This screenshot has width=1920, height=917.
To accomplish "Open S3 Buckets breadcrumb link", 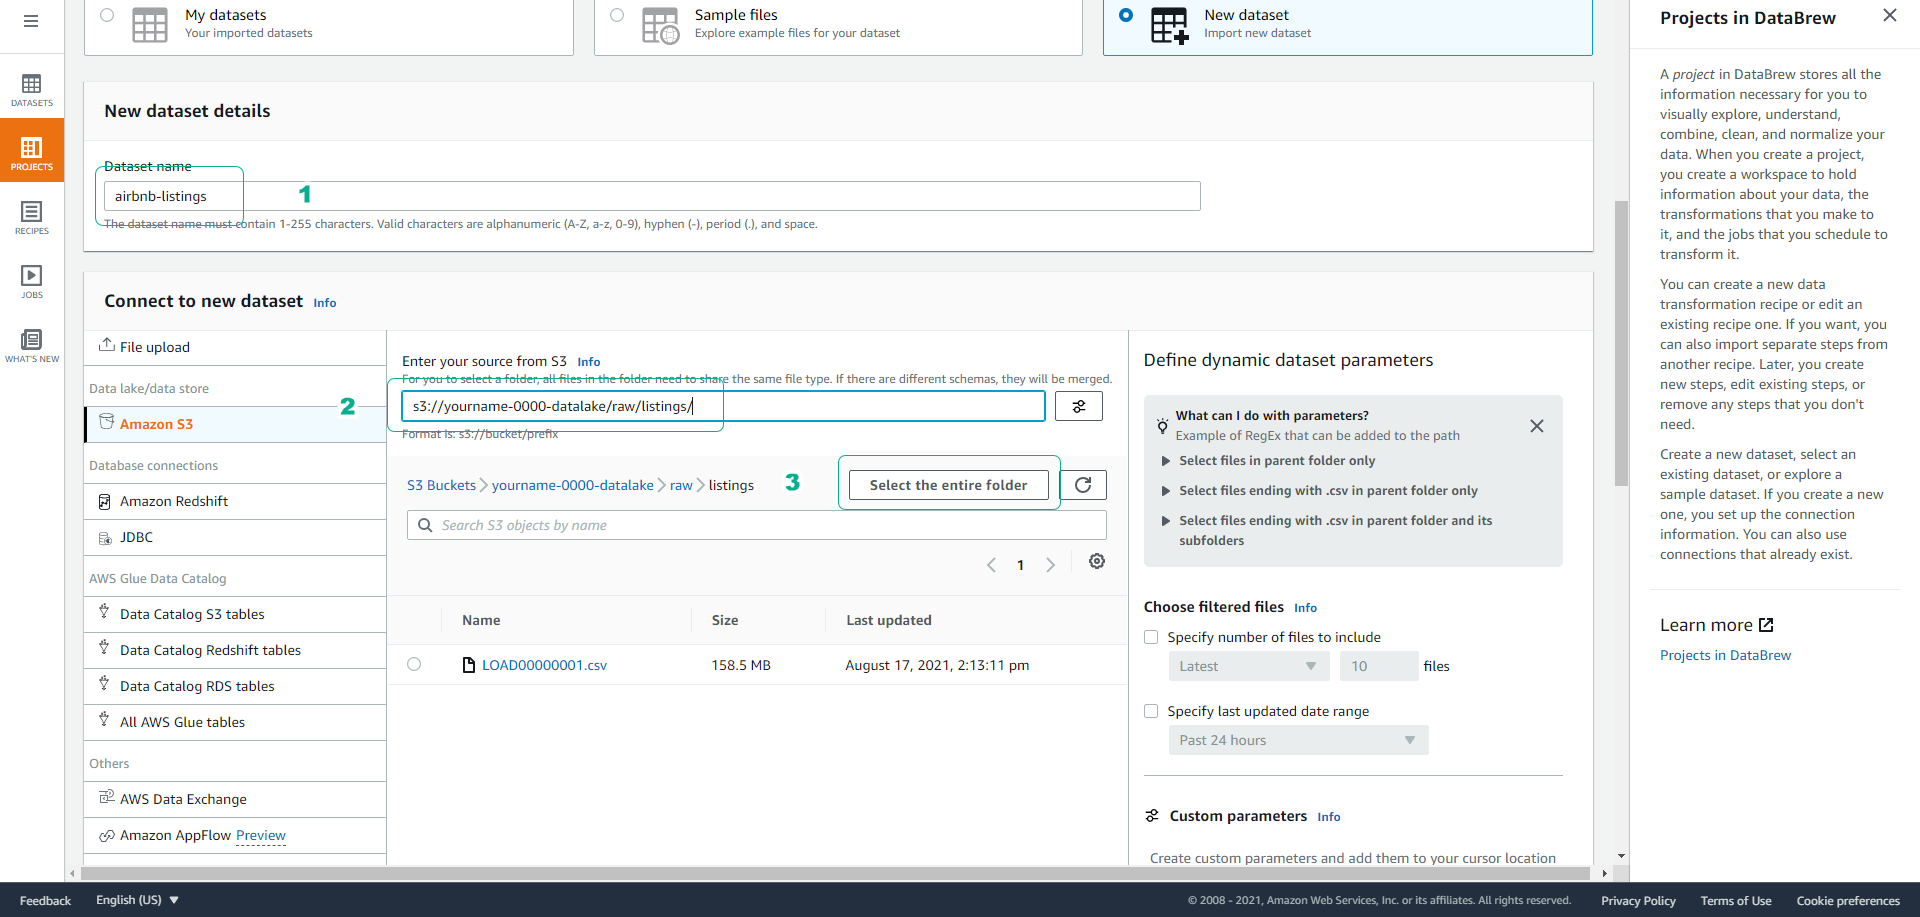I will point(441,485).
